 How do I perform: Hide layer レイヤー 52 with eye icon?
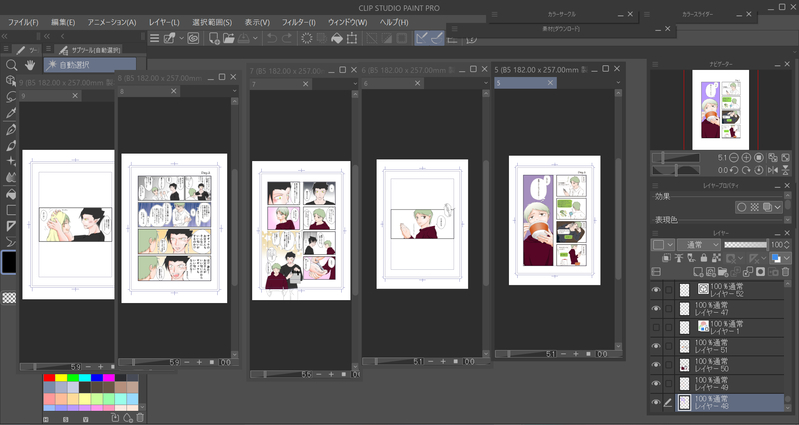click(656, 290)
